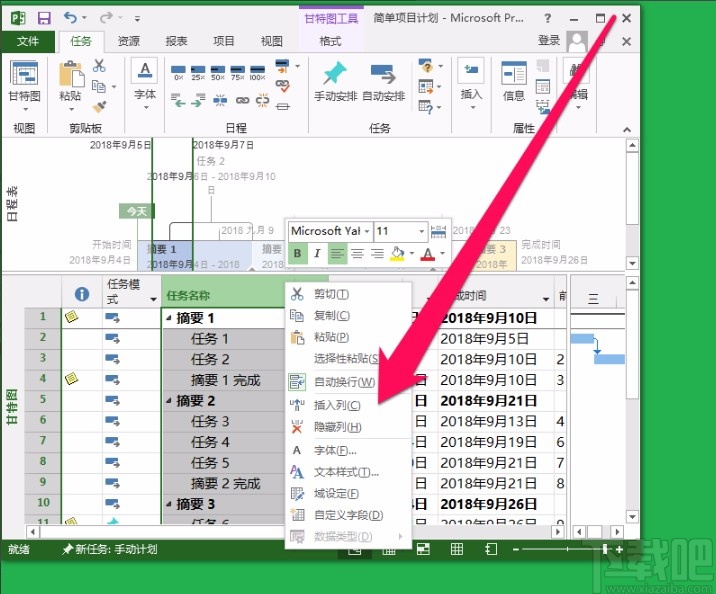Open font color dropdown arrow
The image size is (716, 594).
[x=442, y=253]
